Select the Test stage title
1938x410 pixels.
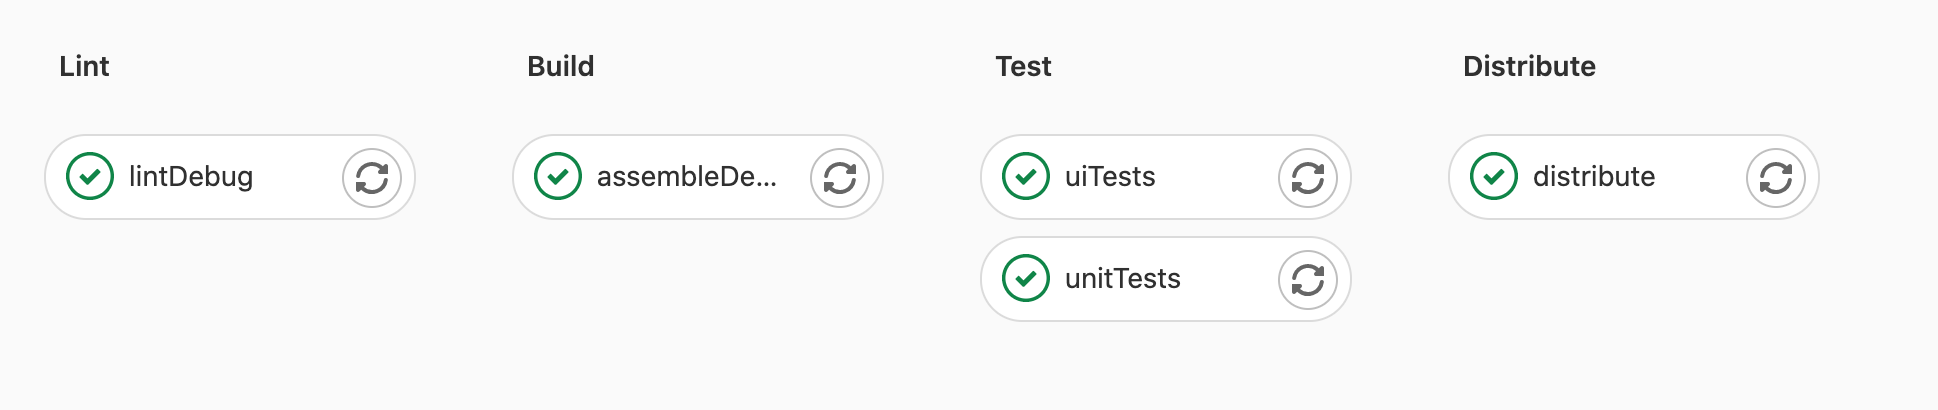click(1023, 67)
